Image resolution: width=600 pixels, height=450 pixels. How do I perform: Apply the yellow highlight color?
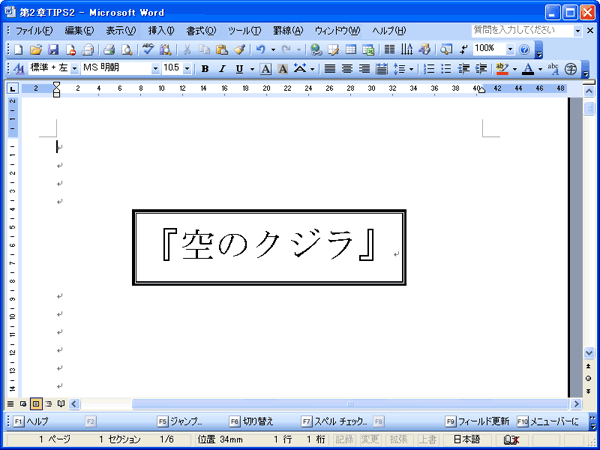coord(502,69)
